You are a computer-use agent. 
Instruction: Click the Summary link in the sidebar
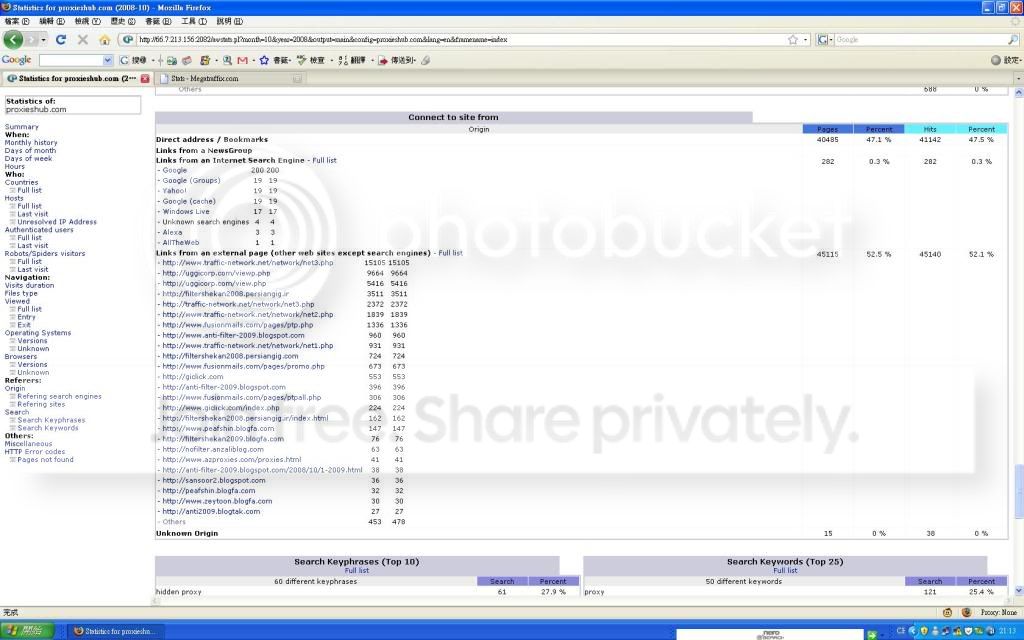coord(22,127)
